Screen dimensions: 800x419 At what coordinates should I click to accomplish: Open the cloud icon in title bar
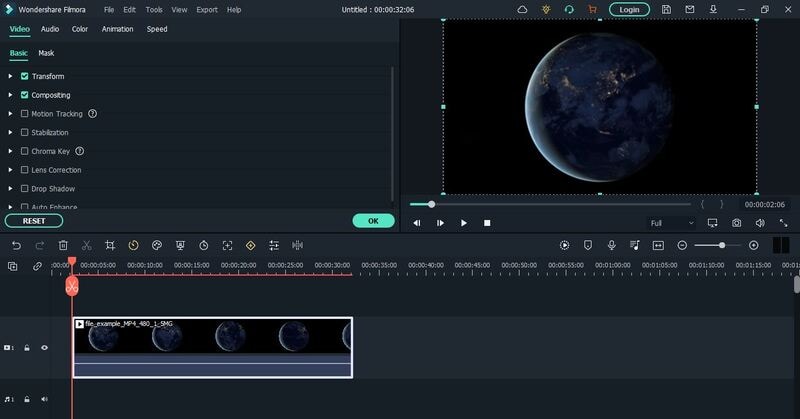pos(522,9)
